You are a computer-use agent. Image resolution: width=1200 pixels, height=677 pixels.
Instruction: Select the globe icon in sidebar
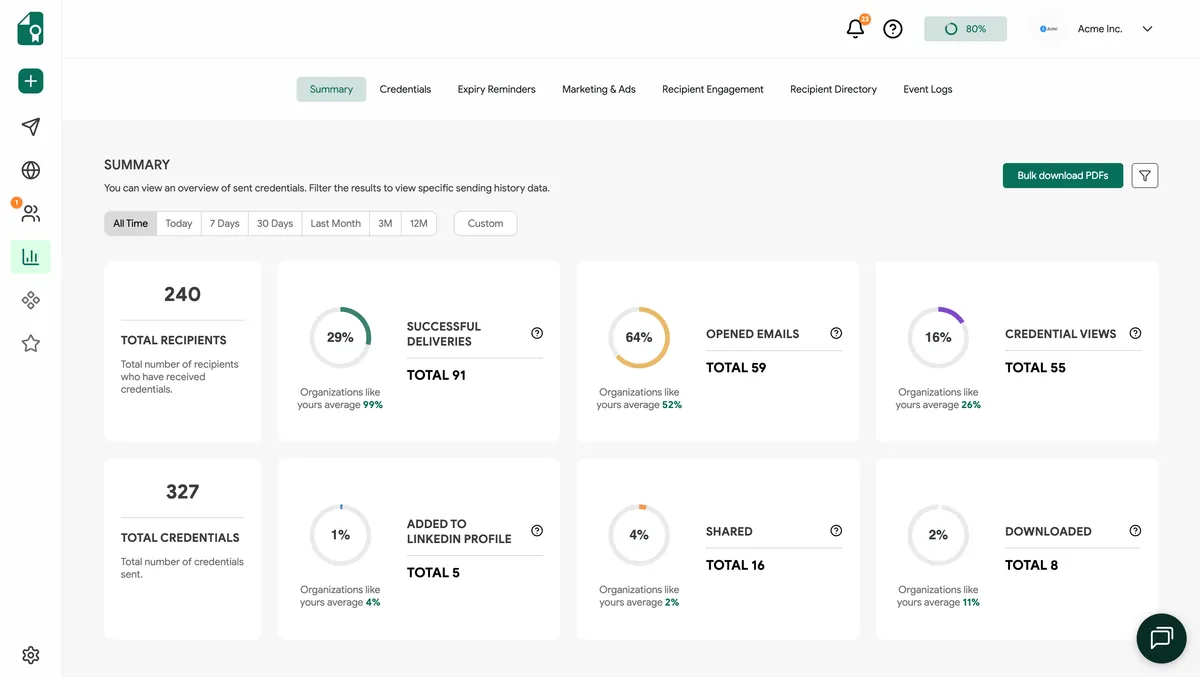coord(30,169)
